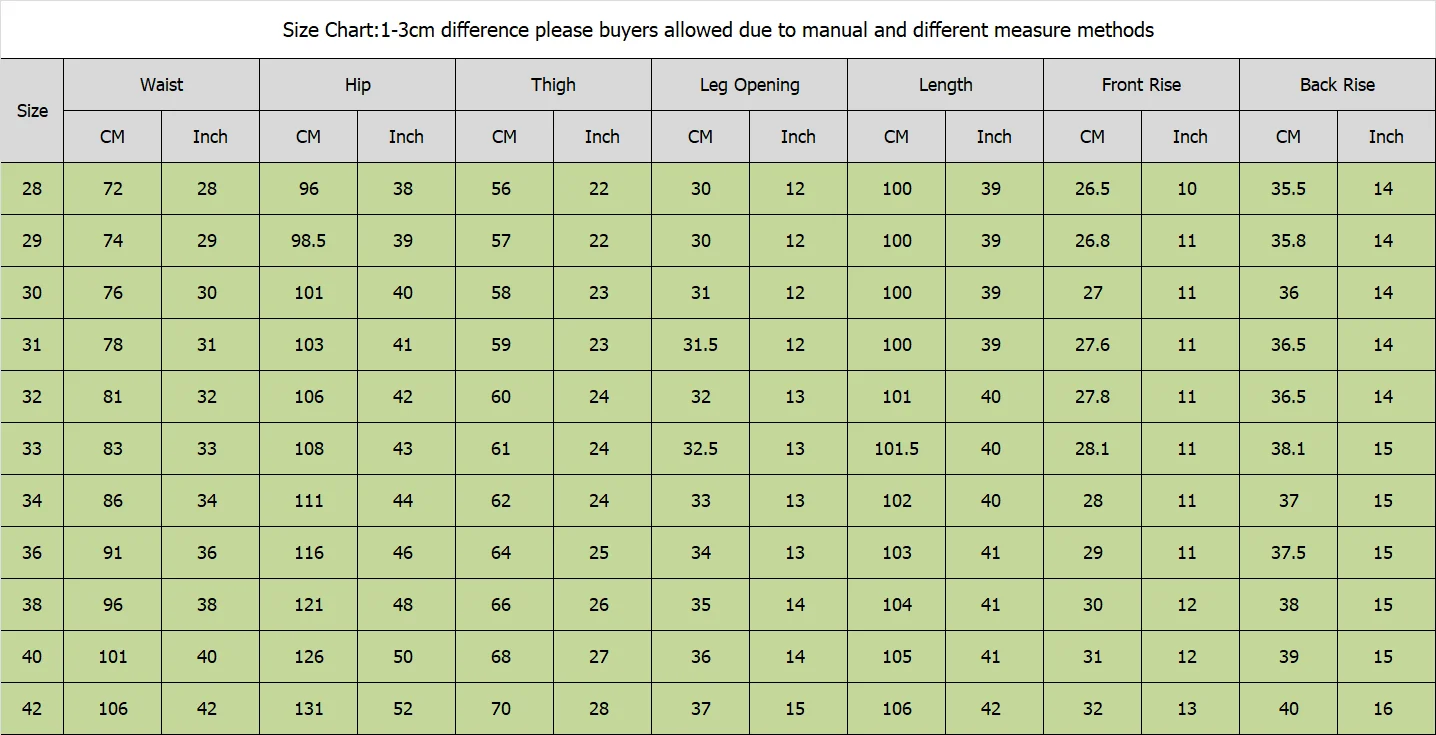1436x735 pixels.
Task: Click size 28 row label
Action: (32, 189)
